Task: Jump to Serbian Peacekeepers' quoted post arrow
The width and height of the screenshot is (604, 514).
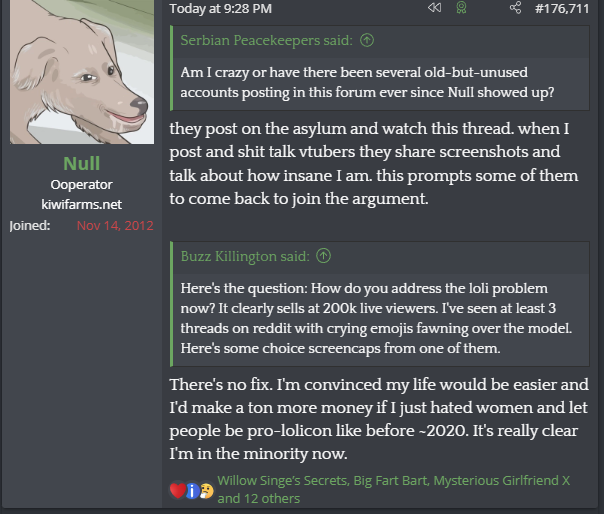Action: tap(367, 41)
